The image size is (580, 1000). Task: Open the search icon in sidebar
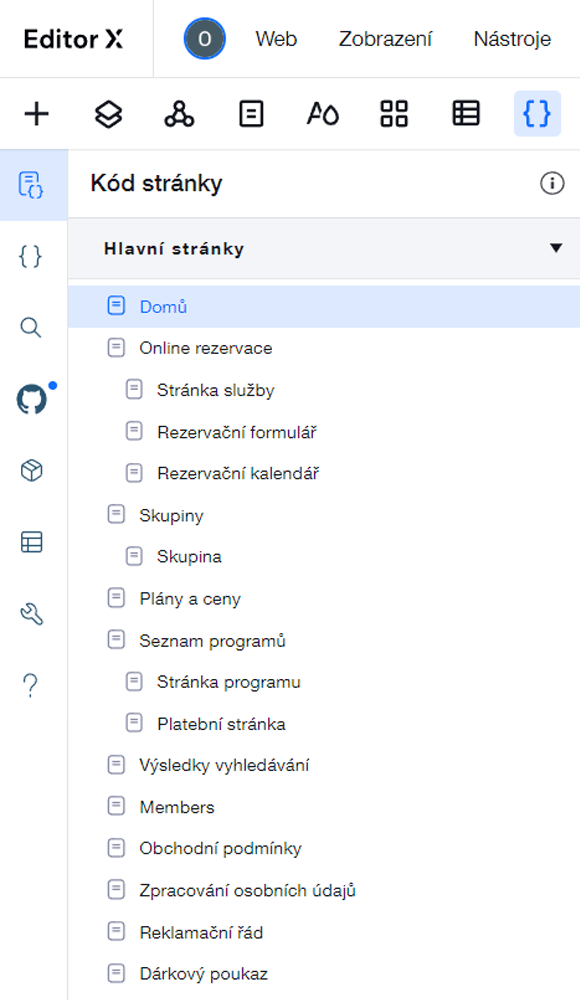click(31, 328)
